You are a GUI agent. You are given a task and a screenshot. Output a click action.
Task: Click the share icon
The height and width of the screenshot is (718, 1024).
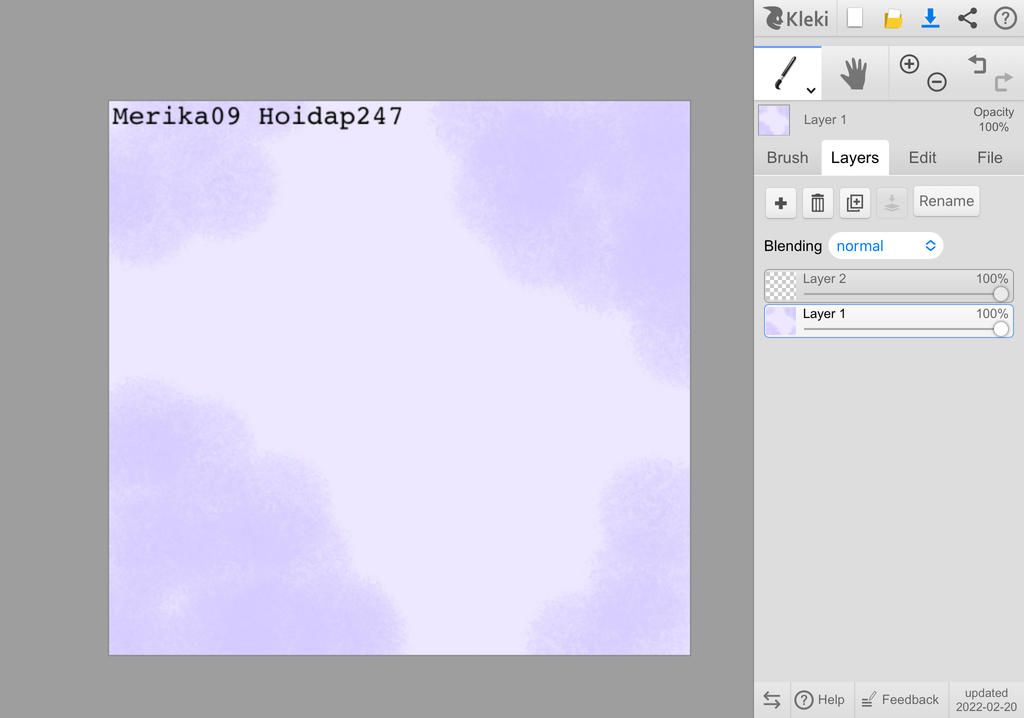tap(967, 18)
